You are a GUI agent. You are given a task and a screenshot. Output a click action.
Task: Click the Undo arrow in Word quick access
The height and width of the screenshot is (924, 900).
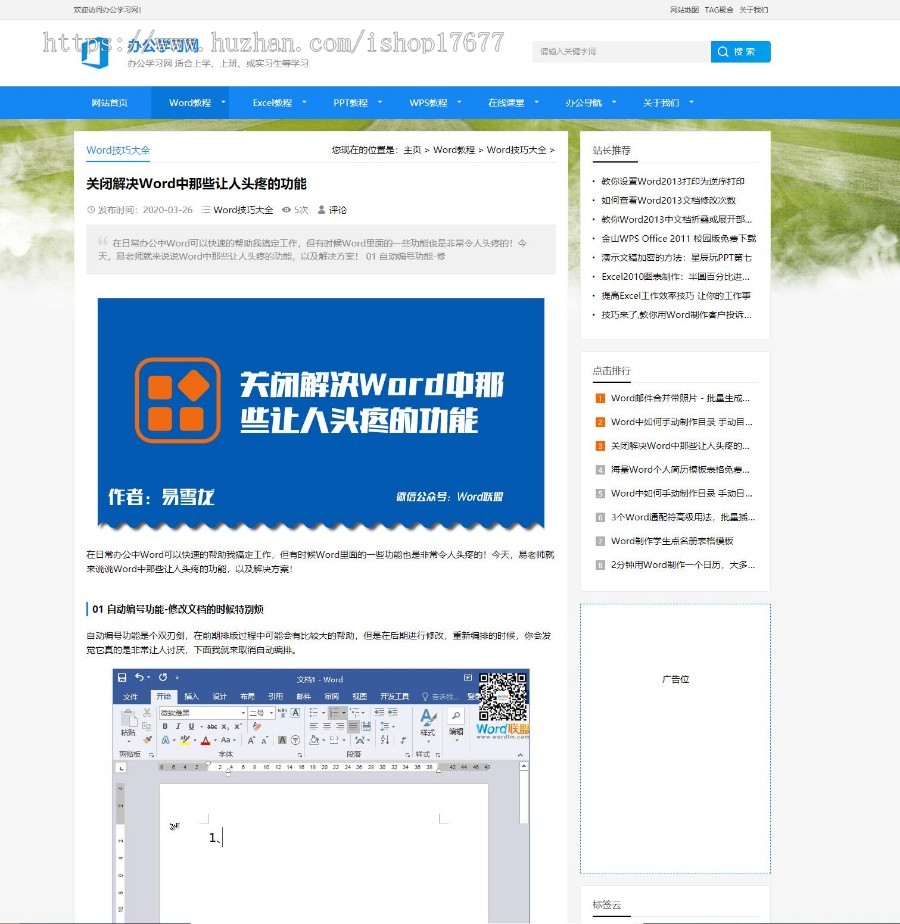(x=139, y=677)
